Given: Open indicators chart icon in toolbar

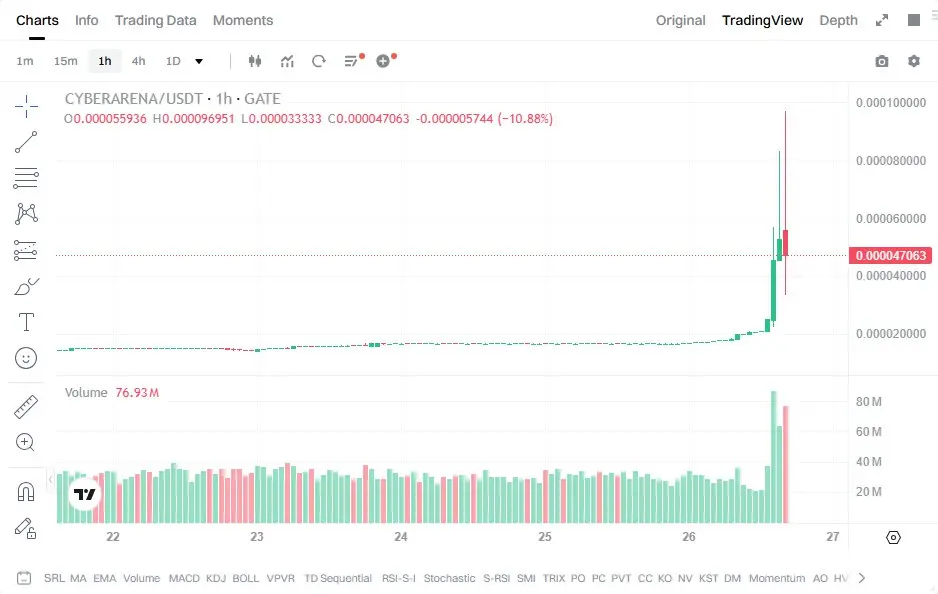Looking at the screenshot, I should 287,61.
